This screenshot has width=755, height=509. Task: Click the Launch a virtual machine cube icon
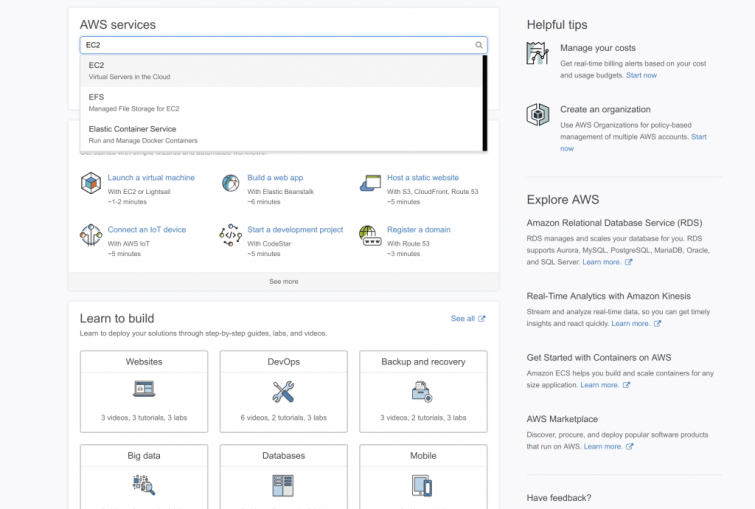pos(91,183)
